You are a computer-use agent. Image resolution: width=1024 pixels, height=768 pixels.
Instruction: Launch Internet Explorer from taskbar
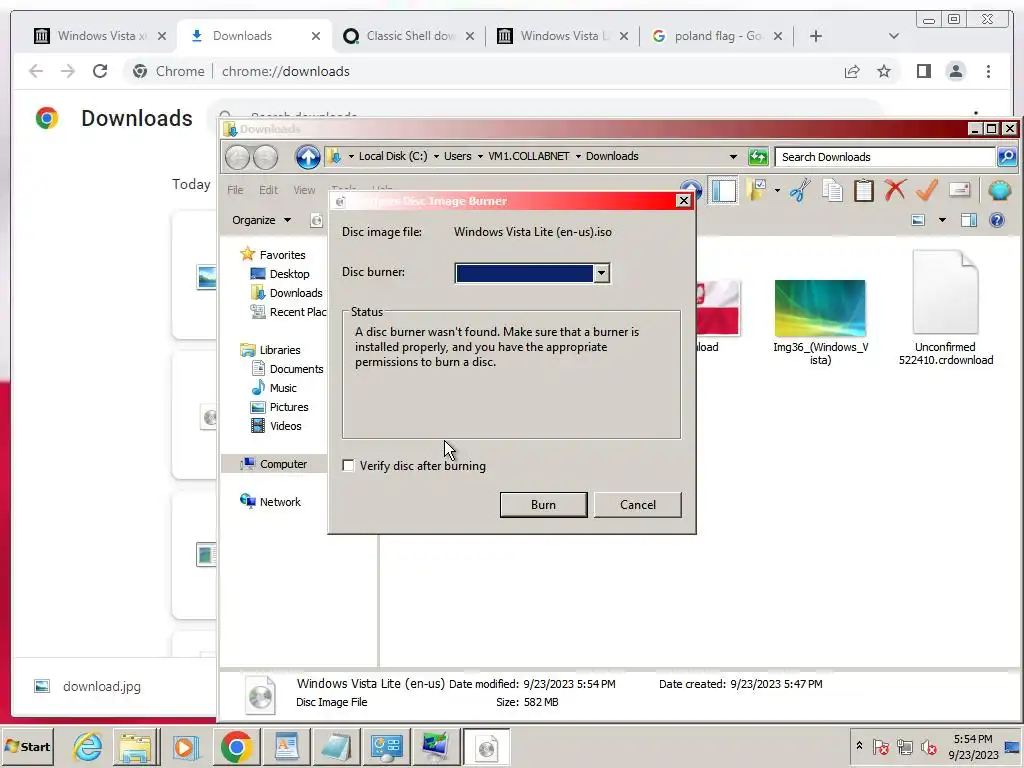coord(88,746)
